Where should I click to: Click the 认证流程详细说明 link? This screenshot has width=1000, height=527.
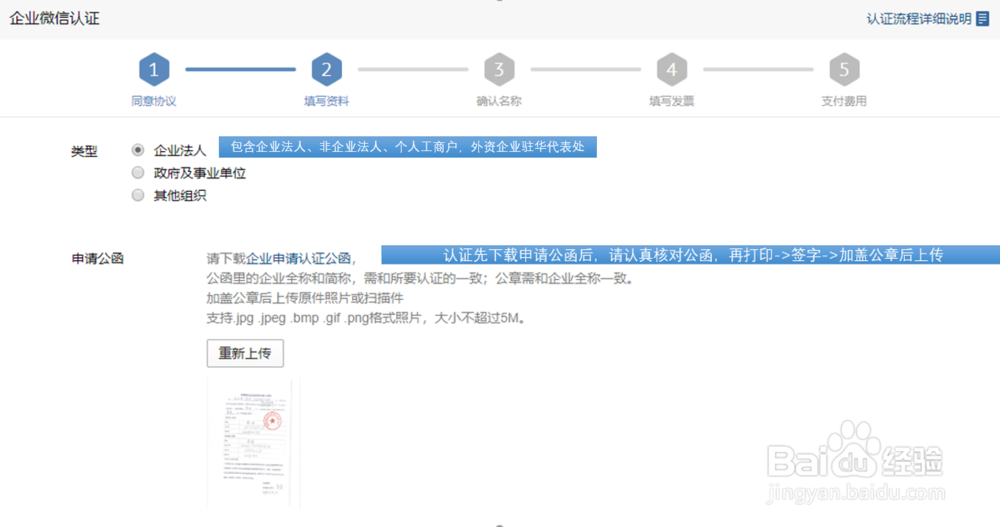coord(918,19)
